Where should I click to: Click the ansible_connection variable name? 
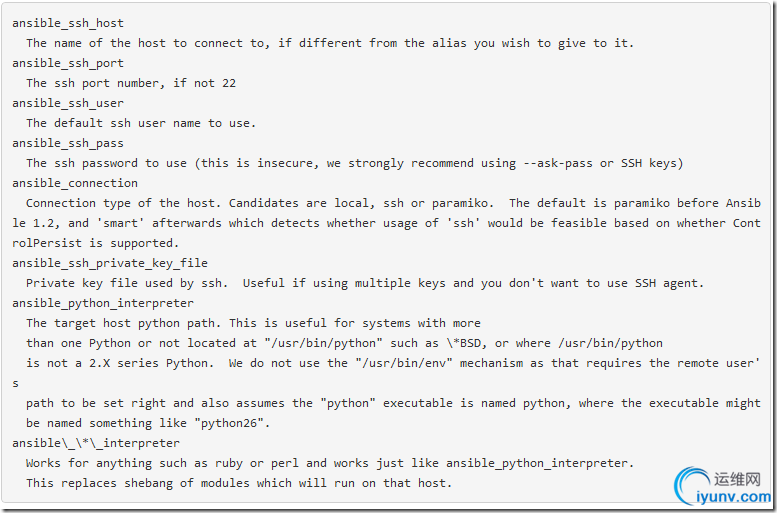pos(75,183)
